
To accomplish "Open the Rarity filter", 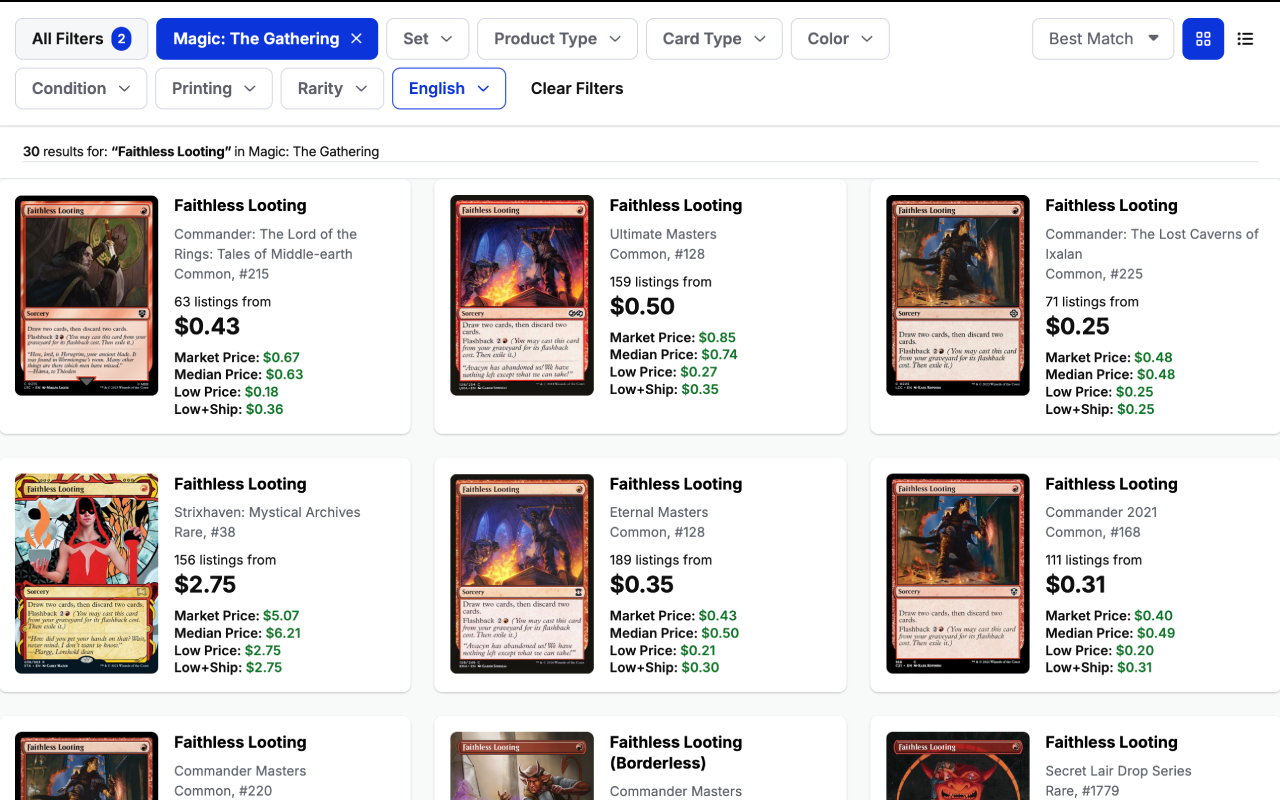I will 332,88.
